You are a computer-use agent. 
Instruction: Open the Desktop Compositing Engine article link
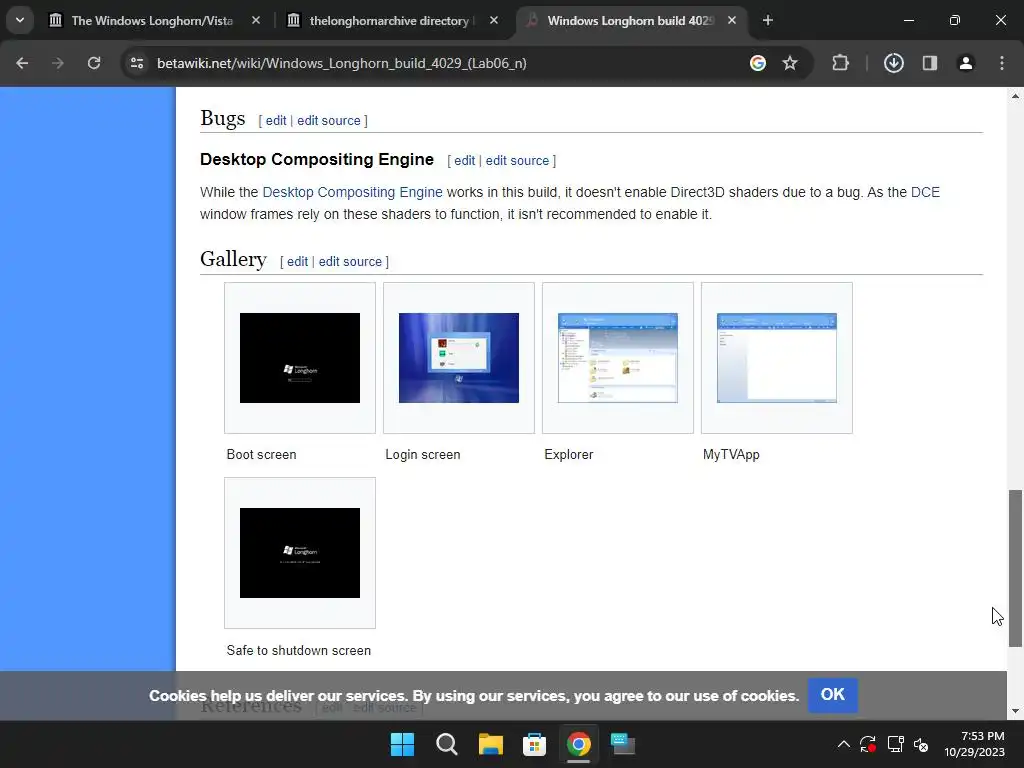coord(353,193)
